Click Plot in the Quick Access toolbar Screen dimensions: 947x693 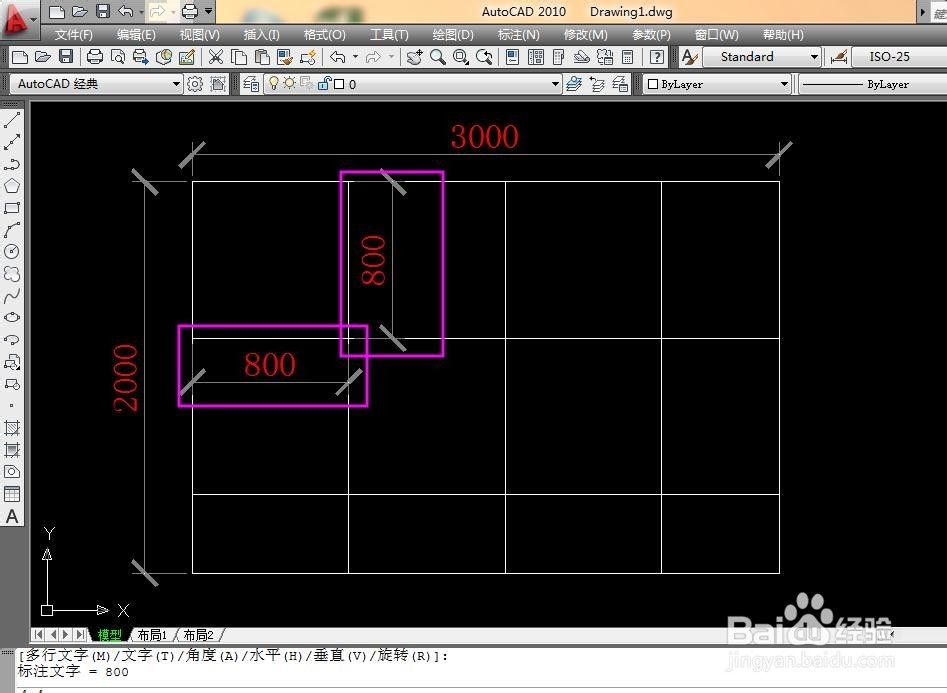pos(190,11)
